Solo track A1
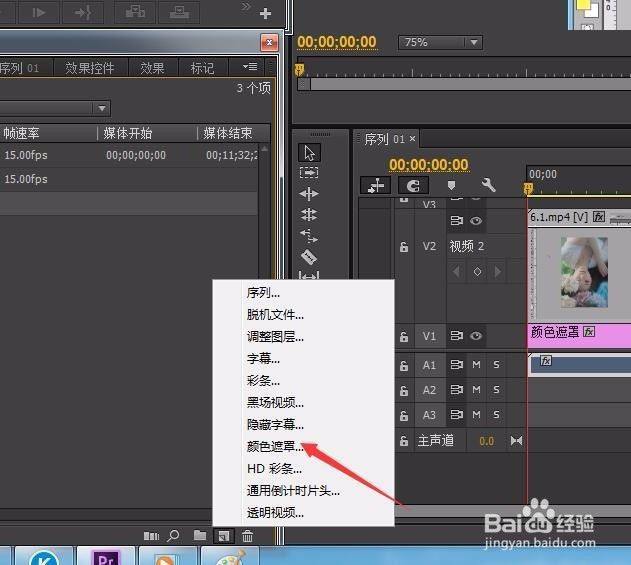The image size is (631, 565). pyautogui.click(x=496, y=365)
